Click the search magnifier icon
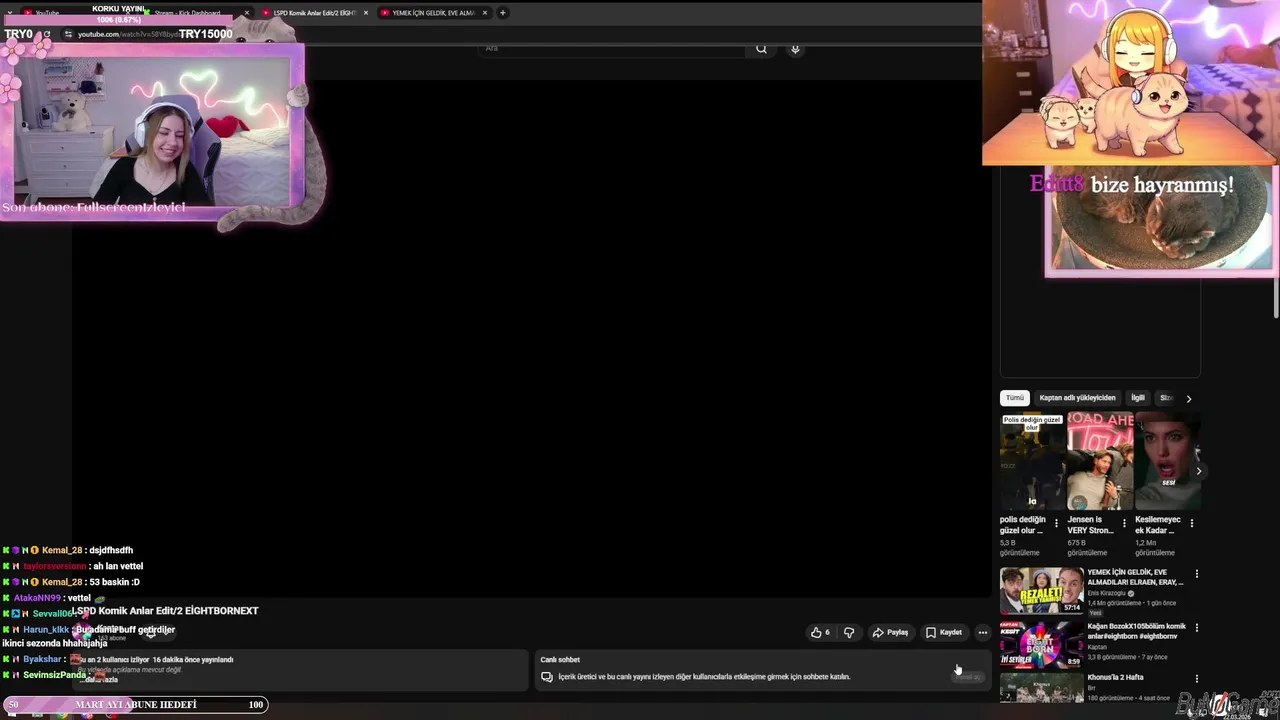 [761, 48]
